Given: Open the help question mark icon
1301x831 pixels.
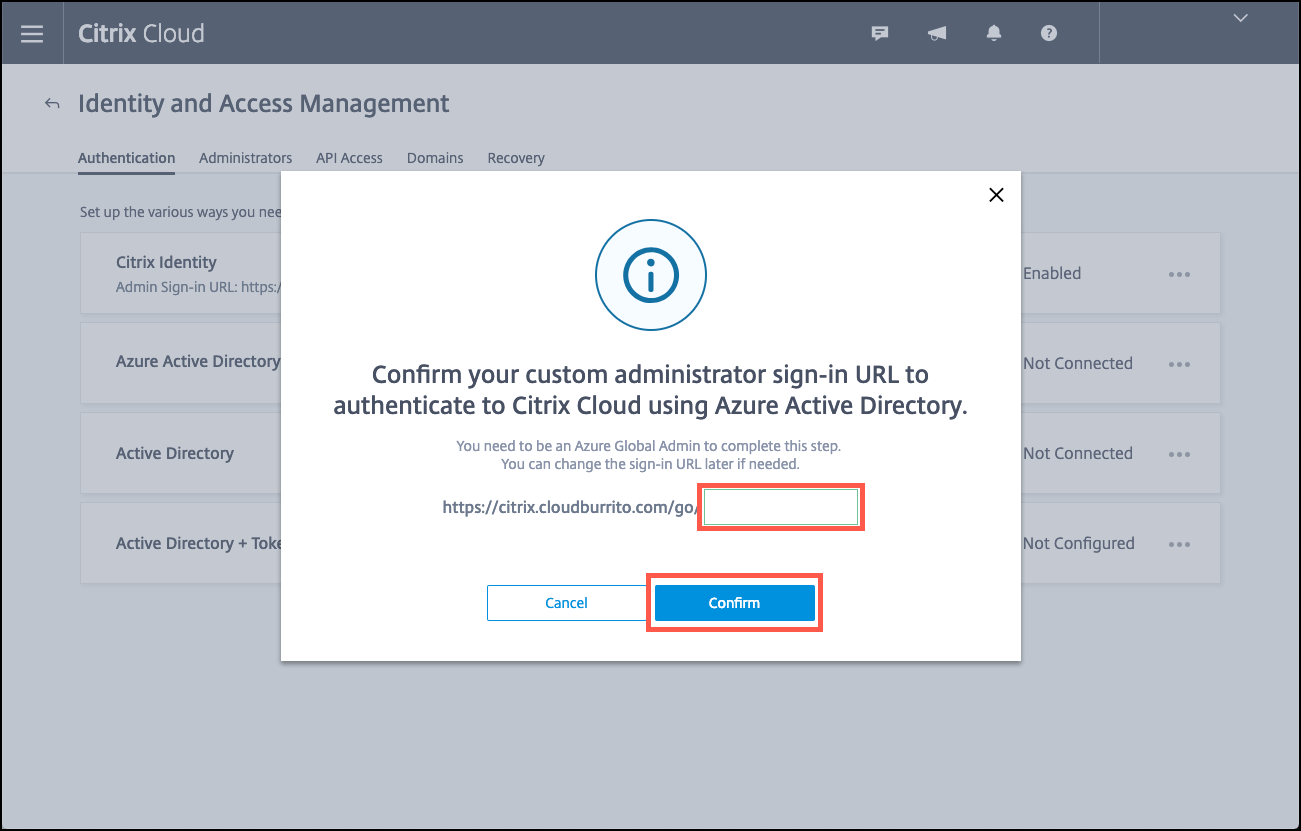Looking at the screenshot, I should [x=1048, y=33].
